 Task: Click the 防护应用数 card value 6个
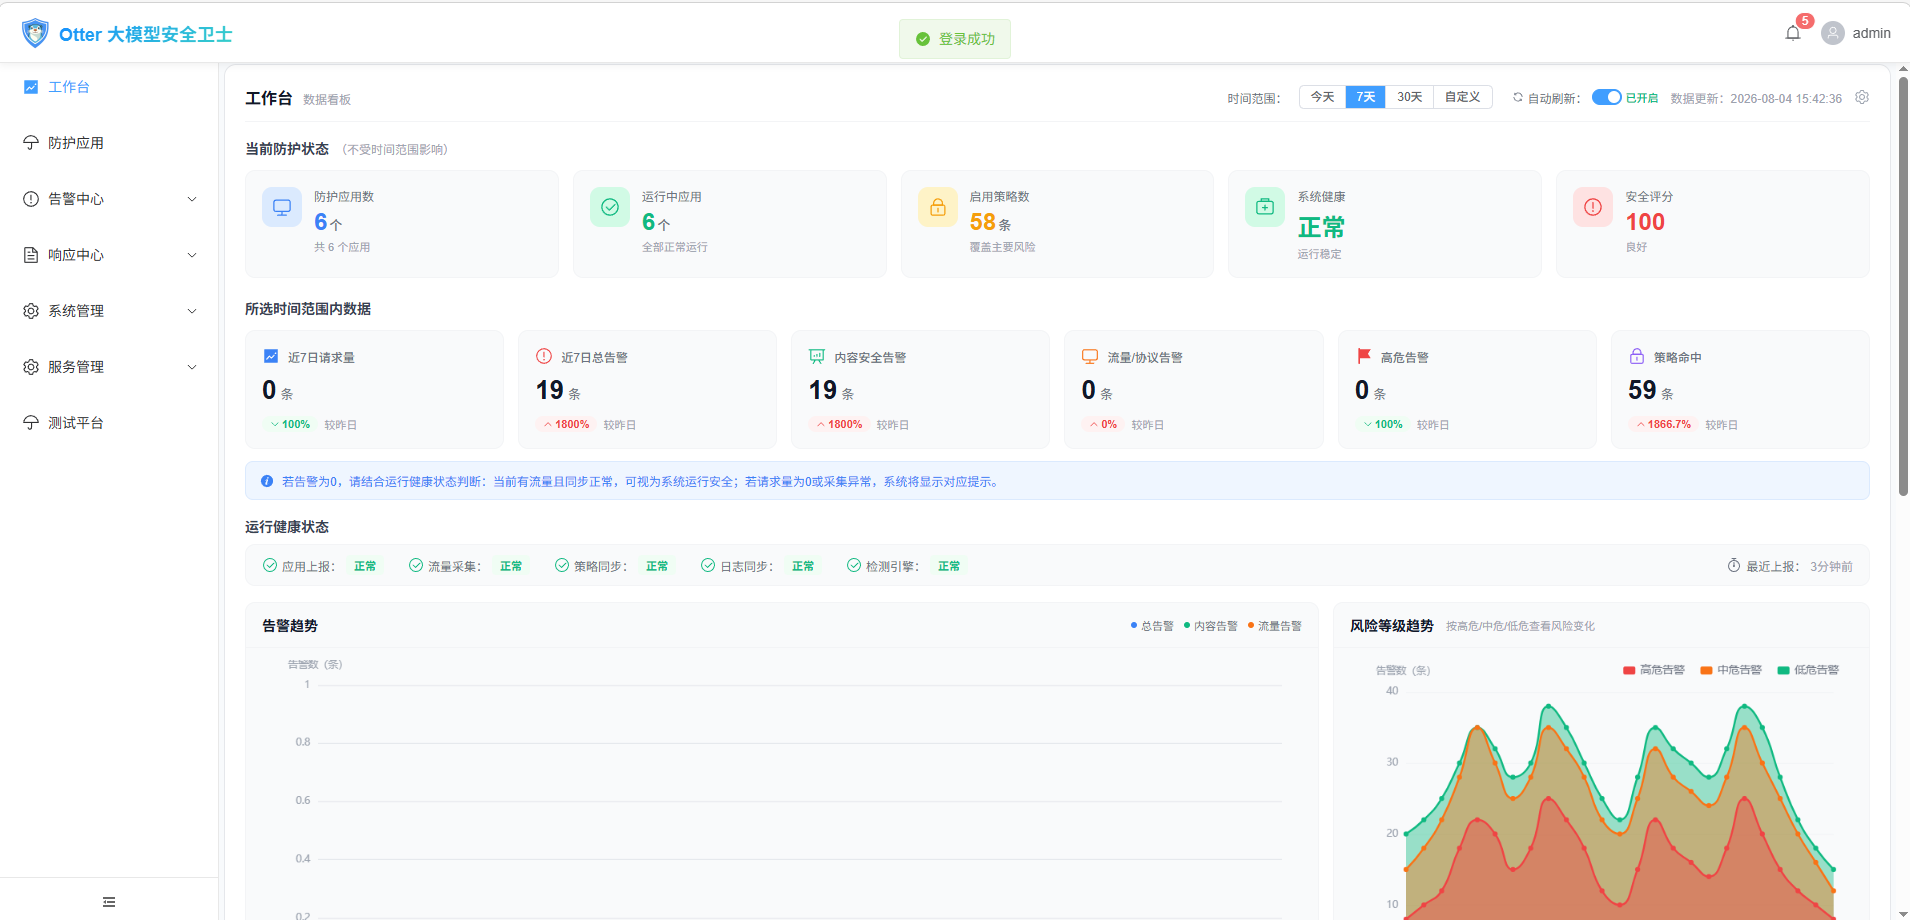(328, 222)
